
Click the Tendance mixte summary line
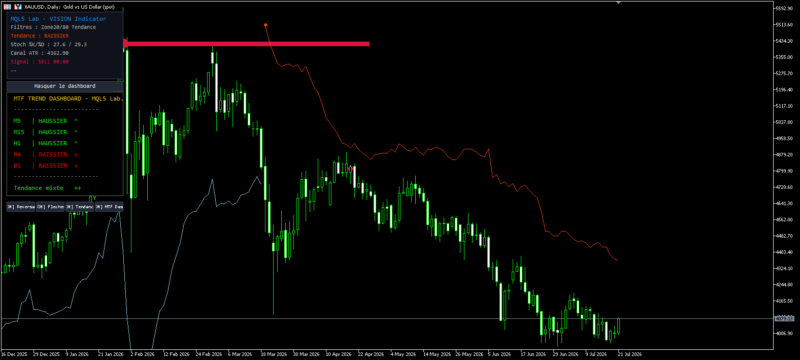47,188
